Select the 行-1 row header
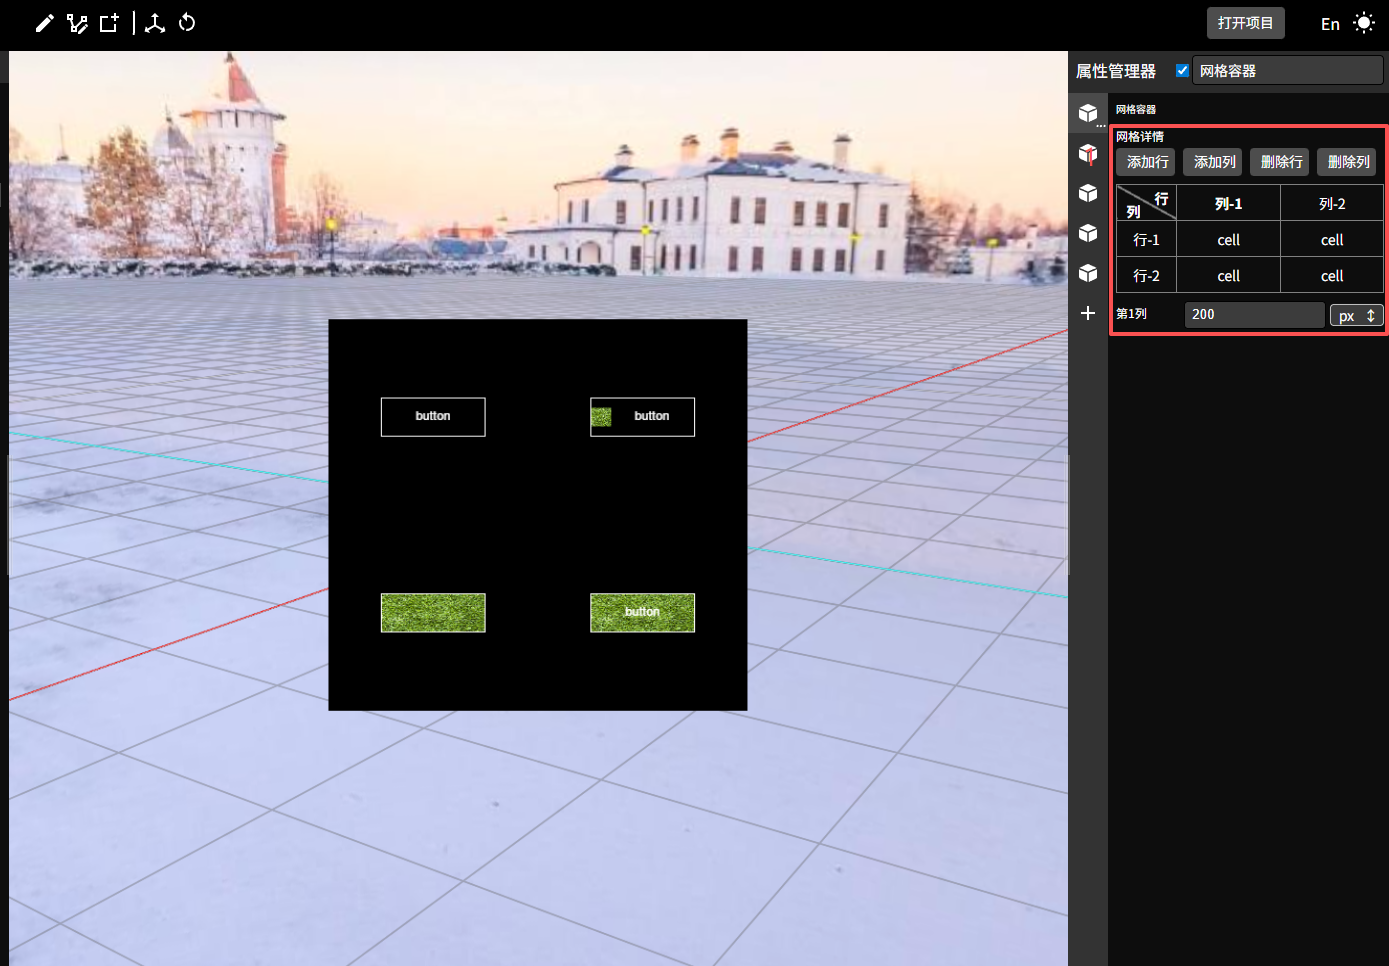The image size is (1389, 966). coord(1146,239)
